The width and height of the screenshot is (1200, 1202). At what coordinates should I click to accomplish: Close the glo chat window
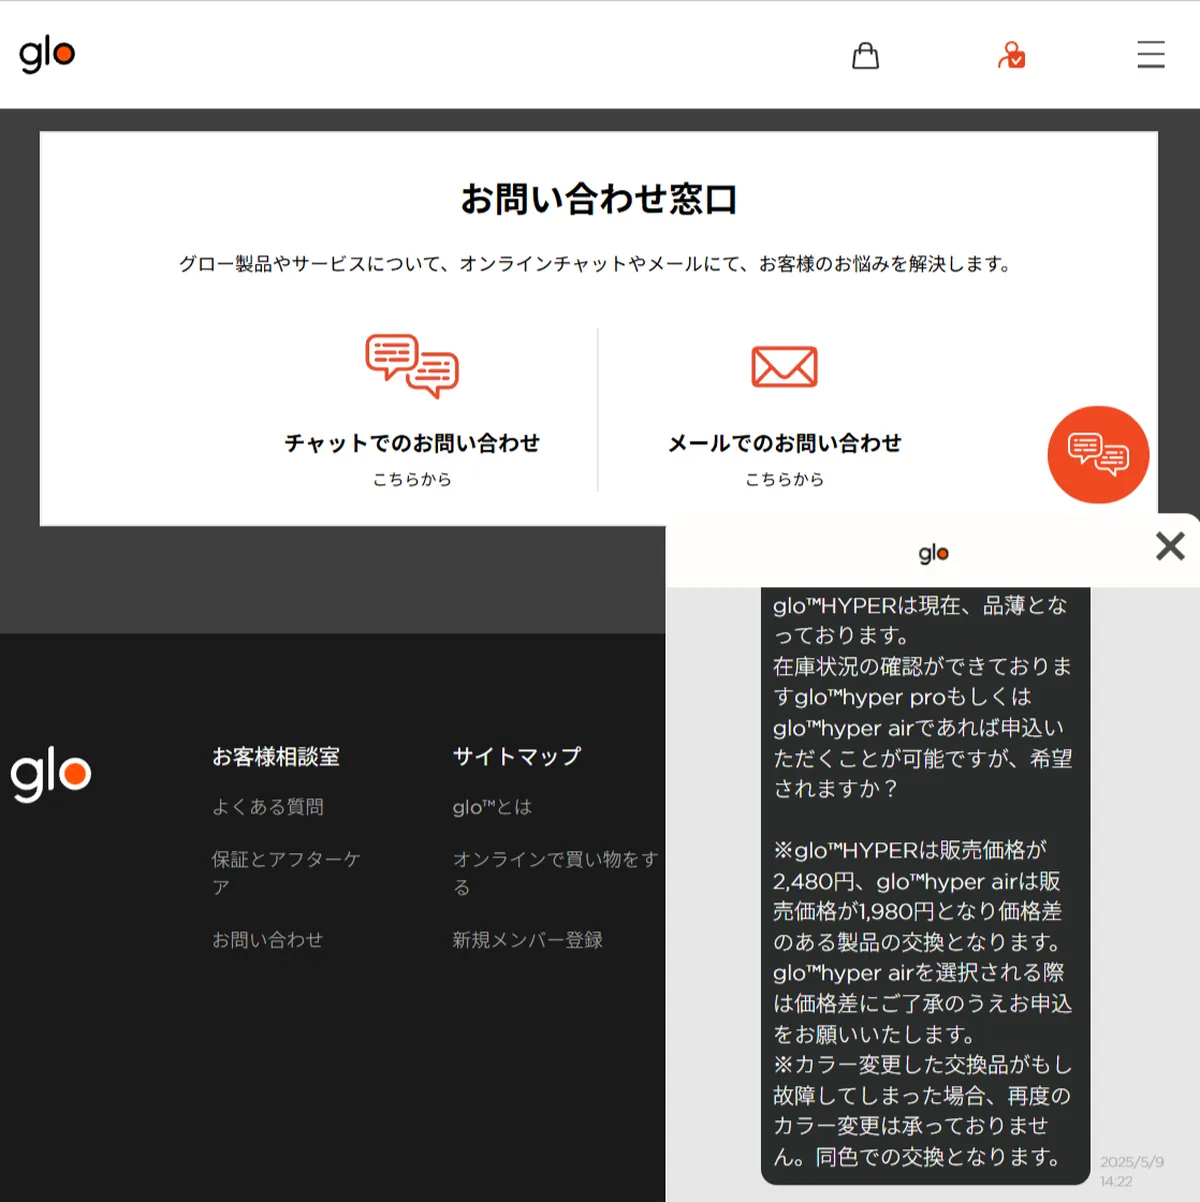tap(1170, 546)
